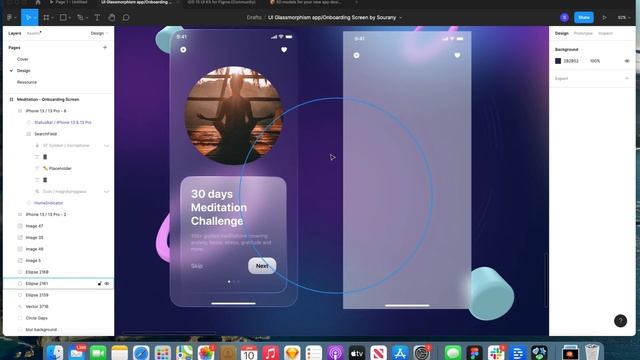Open the Inspect tab
Viewport: 640px width, 360px height.
[x=605, y=33]
